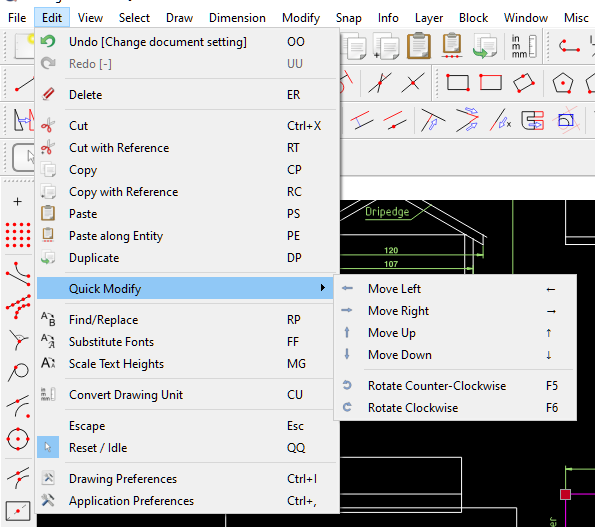Open the Dimension menu
This screenshot has width=595, height=527.
coord(237,18)
